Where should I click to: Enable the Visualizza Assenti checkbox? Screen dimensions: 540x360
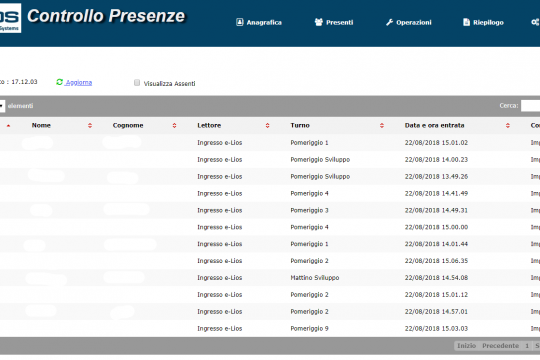(x=137, y=83)
